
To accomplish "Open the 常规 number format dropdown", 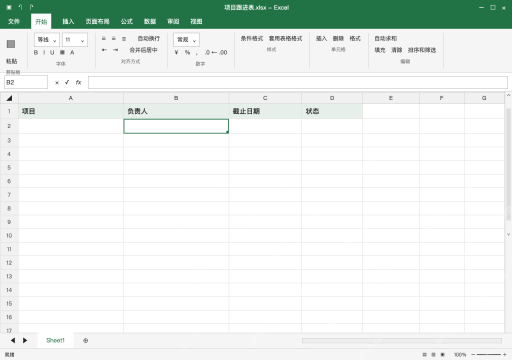I will pyautogui.click(x=186, y=40).
